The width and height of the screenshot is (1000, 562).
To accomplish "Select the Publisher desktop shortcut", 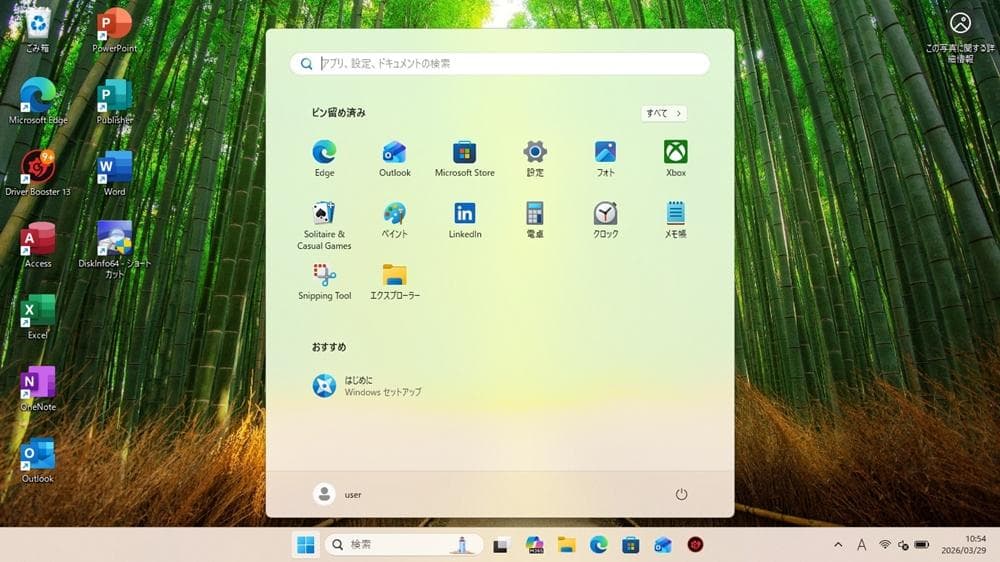I will click(114, 102).
